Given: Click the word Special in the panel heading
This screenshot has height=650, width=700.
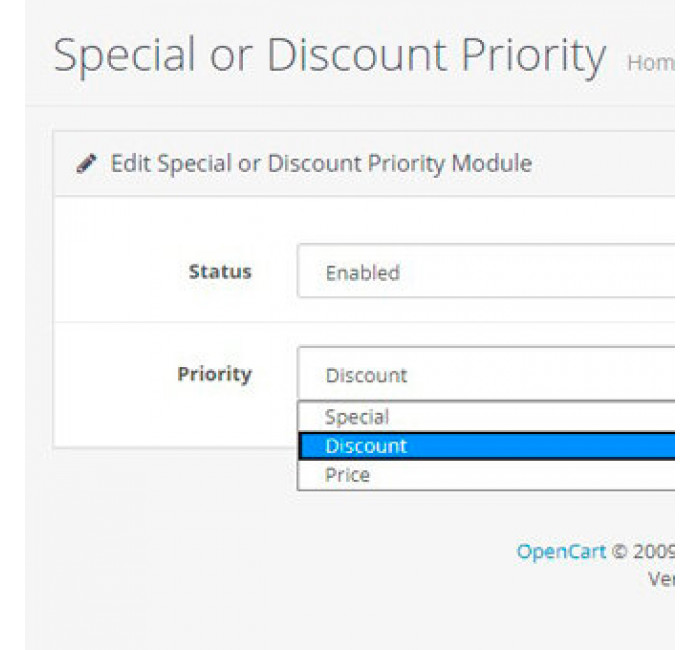Looking at the screenshot, I should (195, 164).
